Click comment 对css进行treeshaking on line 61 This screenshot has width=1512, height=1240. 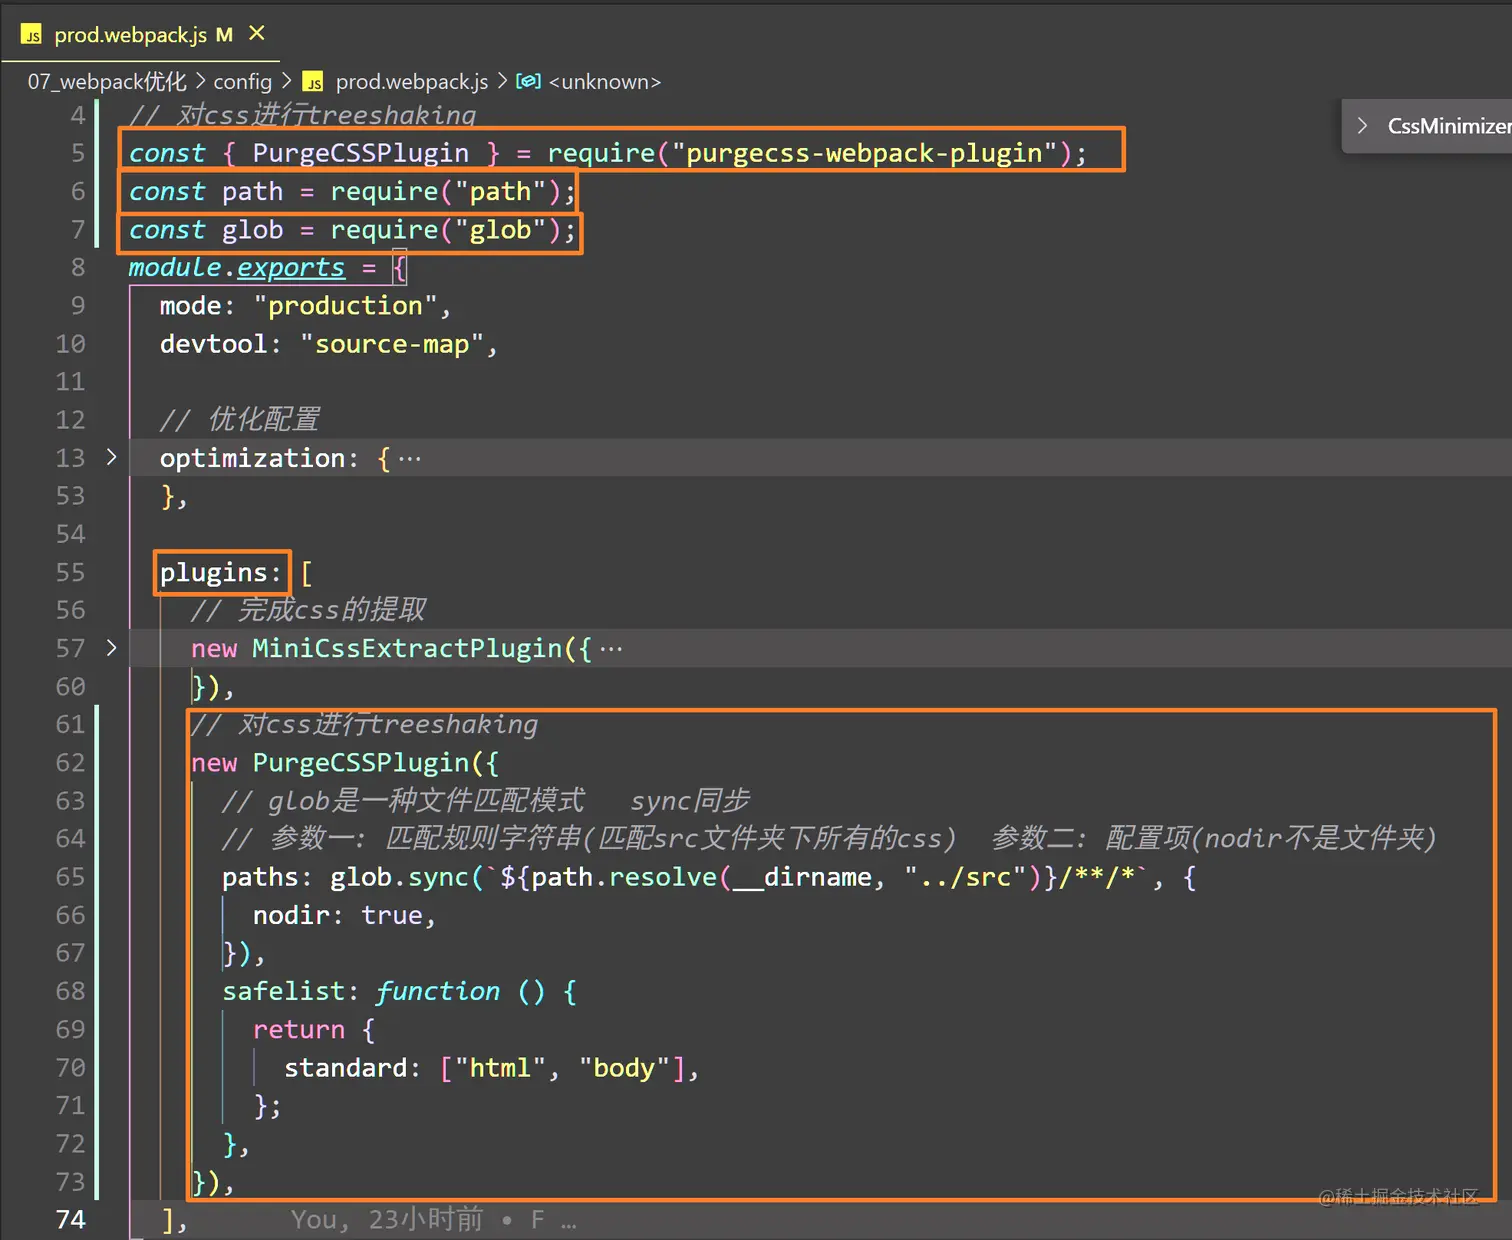point(365,724)
